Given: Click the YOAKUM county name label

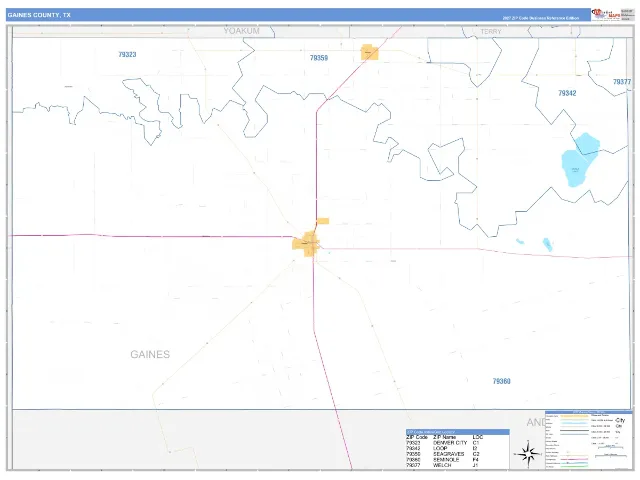Looking at the screenshot, I should [241, 31].
